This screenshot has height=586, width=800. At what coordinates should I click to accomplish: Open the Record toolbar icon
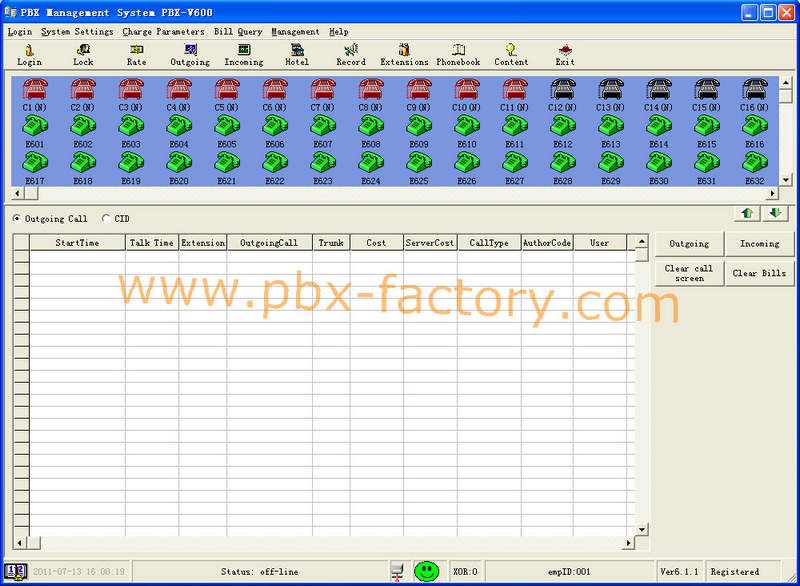click(351, 55)
